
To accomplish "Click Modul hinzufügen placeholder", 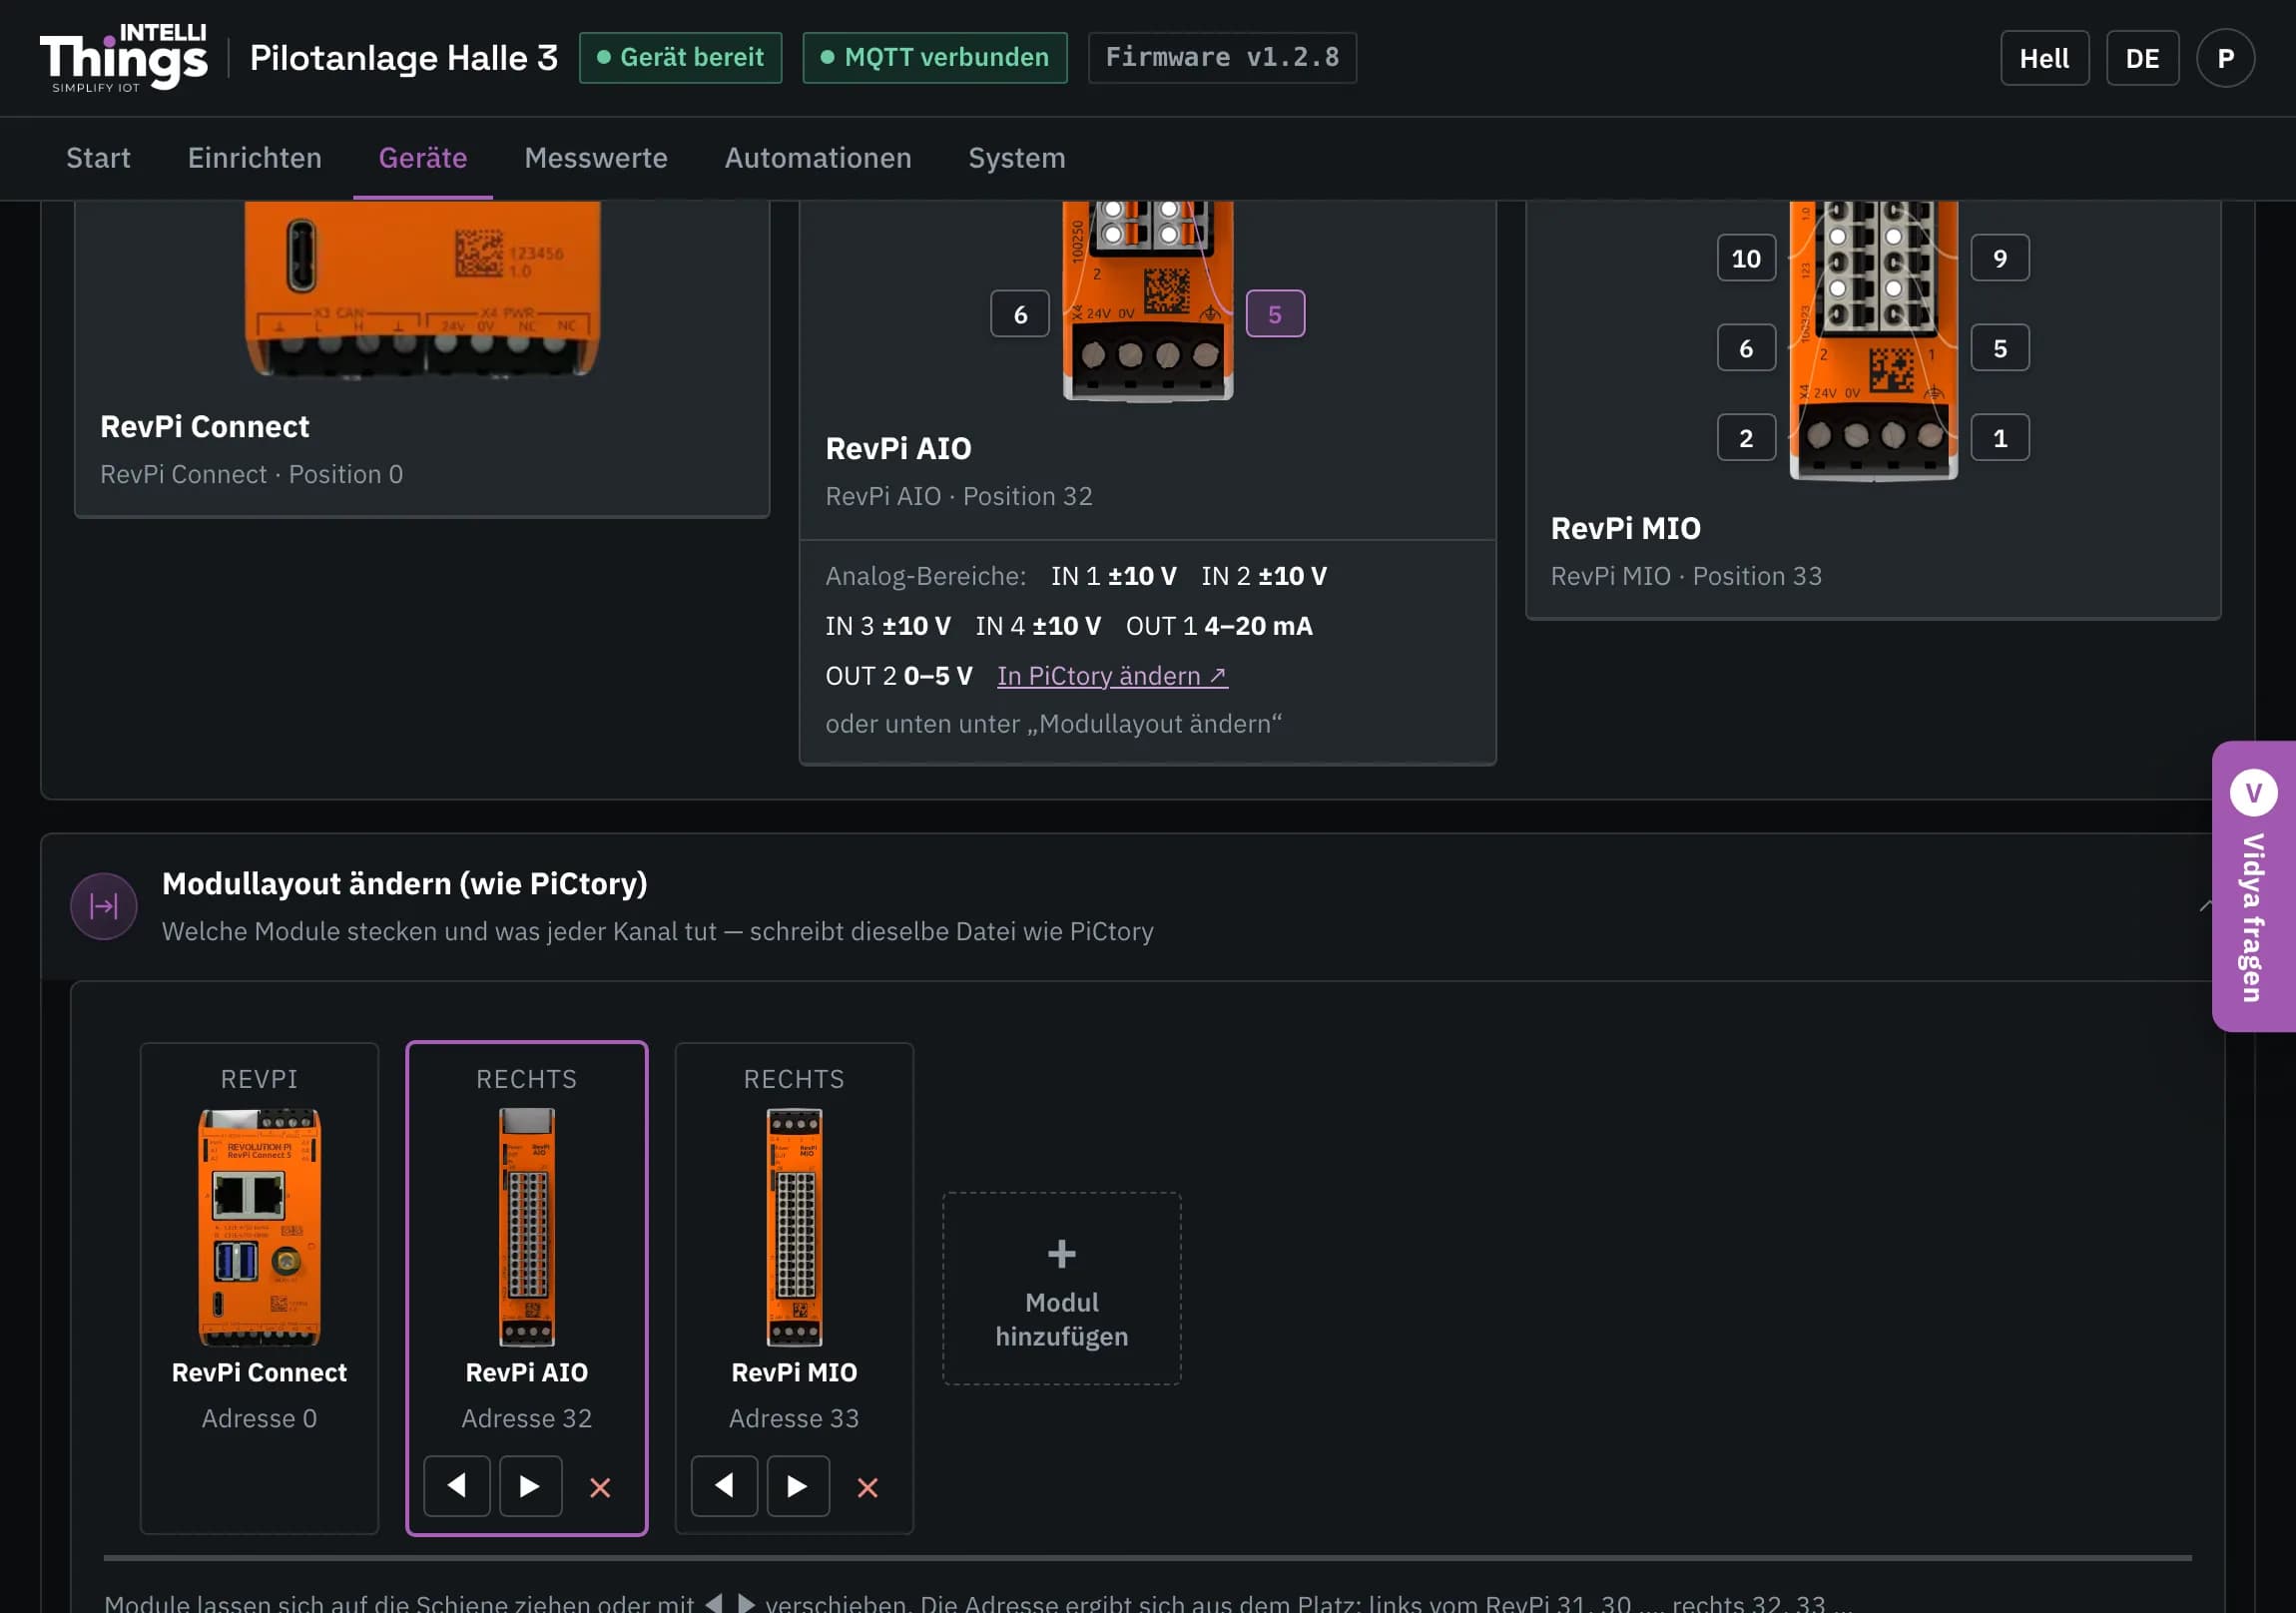I will [x=1061, y=1288].
